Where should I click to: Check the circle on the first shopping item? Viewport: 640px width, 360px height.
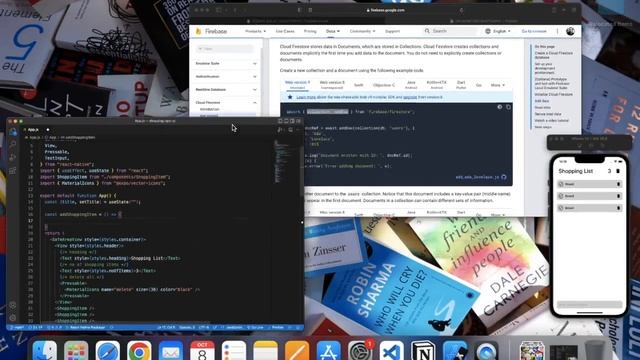(x=561, y=184)
